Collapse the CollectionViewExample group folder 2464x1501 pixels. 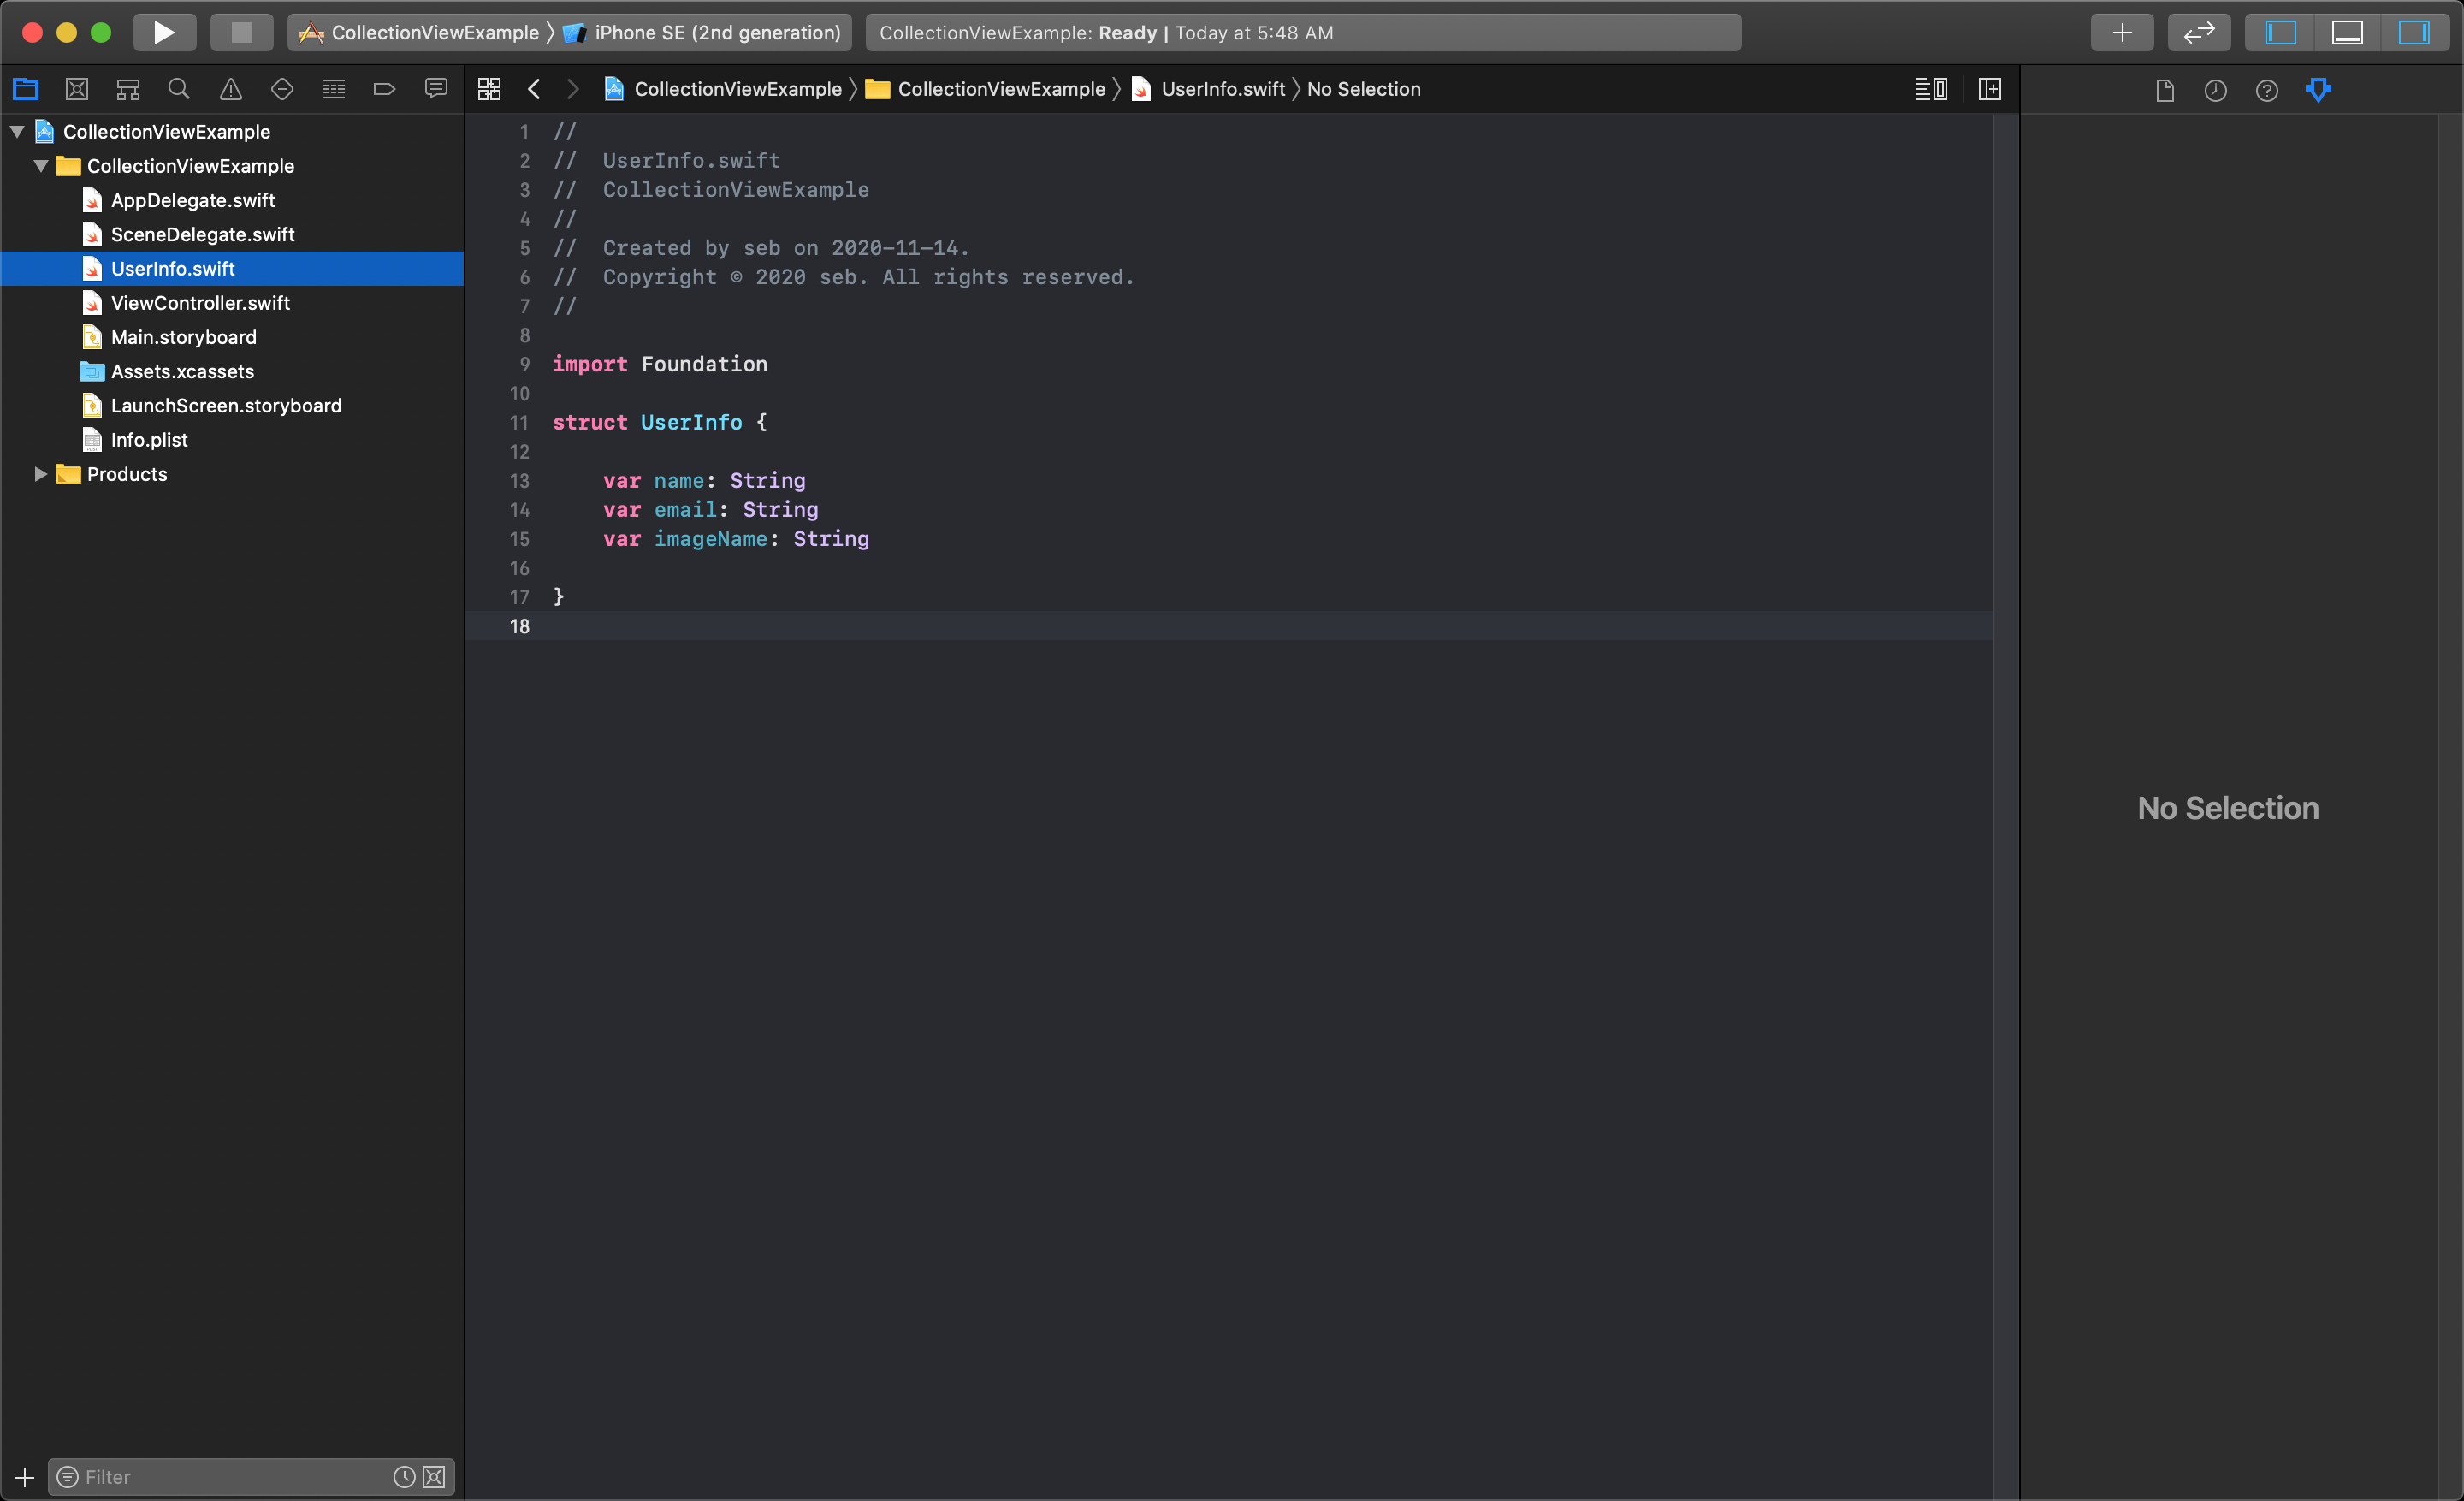41,166
